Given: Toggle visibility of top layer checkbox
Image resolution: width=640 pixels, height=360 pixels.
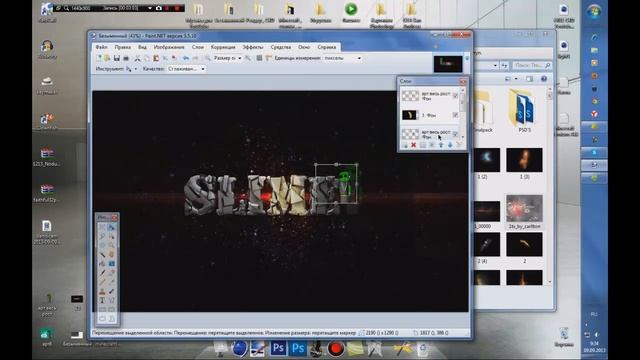Looking at the screenshot, I should pos(455,96).
